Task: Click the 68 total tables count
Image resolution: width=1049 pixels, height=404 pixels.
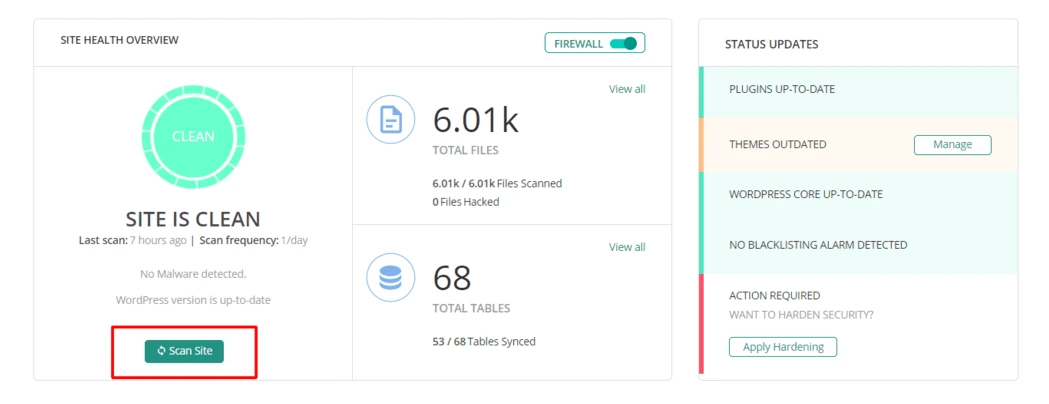Action: tap(452, 278)
